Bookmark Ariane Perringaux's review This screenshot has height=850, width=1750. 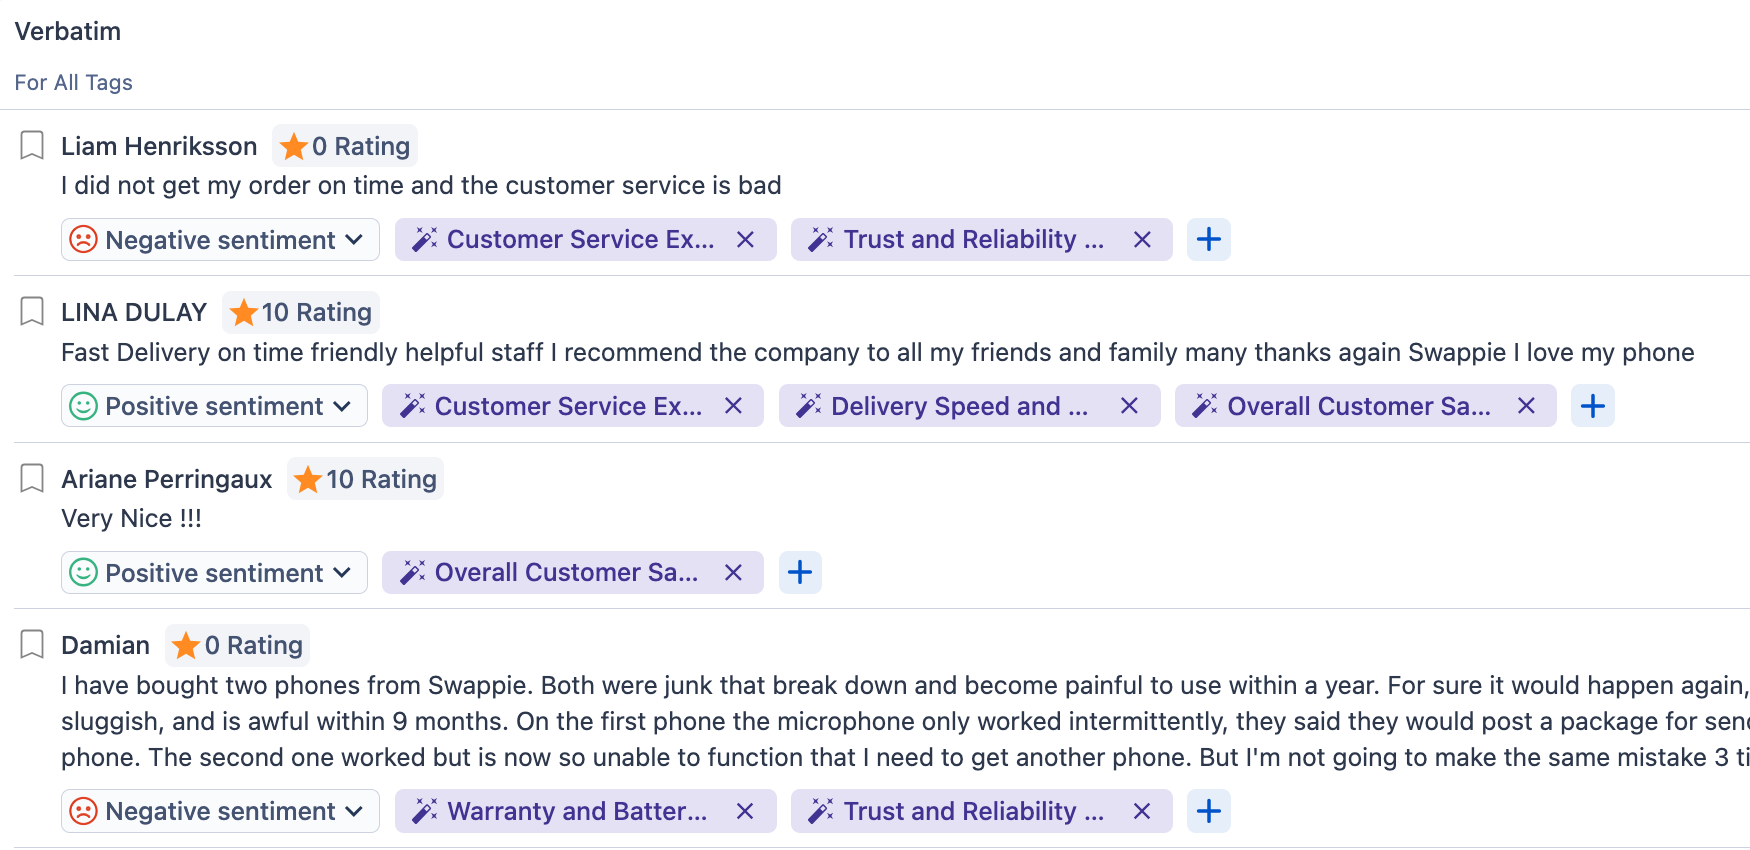[x=30, y=478]
